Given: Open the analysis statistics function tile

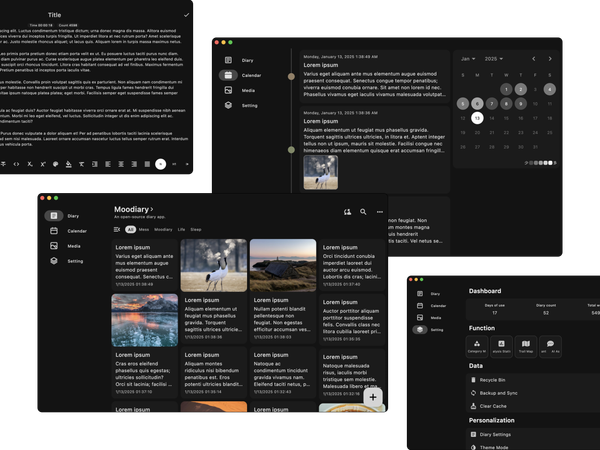Looking at the screenshot, I should coord(501,346).
